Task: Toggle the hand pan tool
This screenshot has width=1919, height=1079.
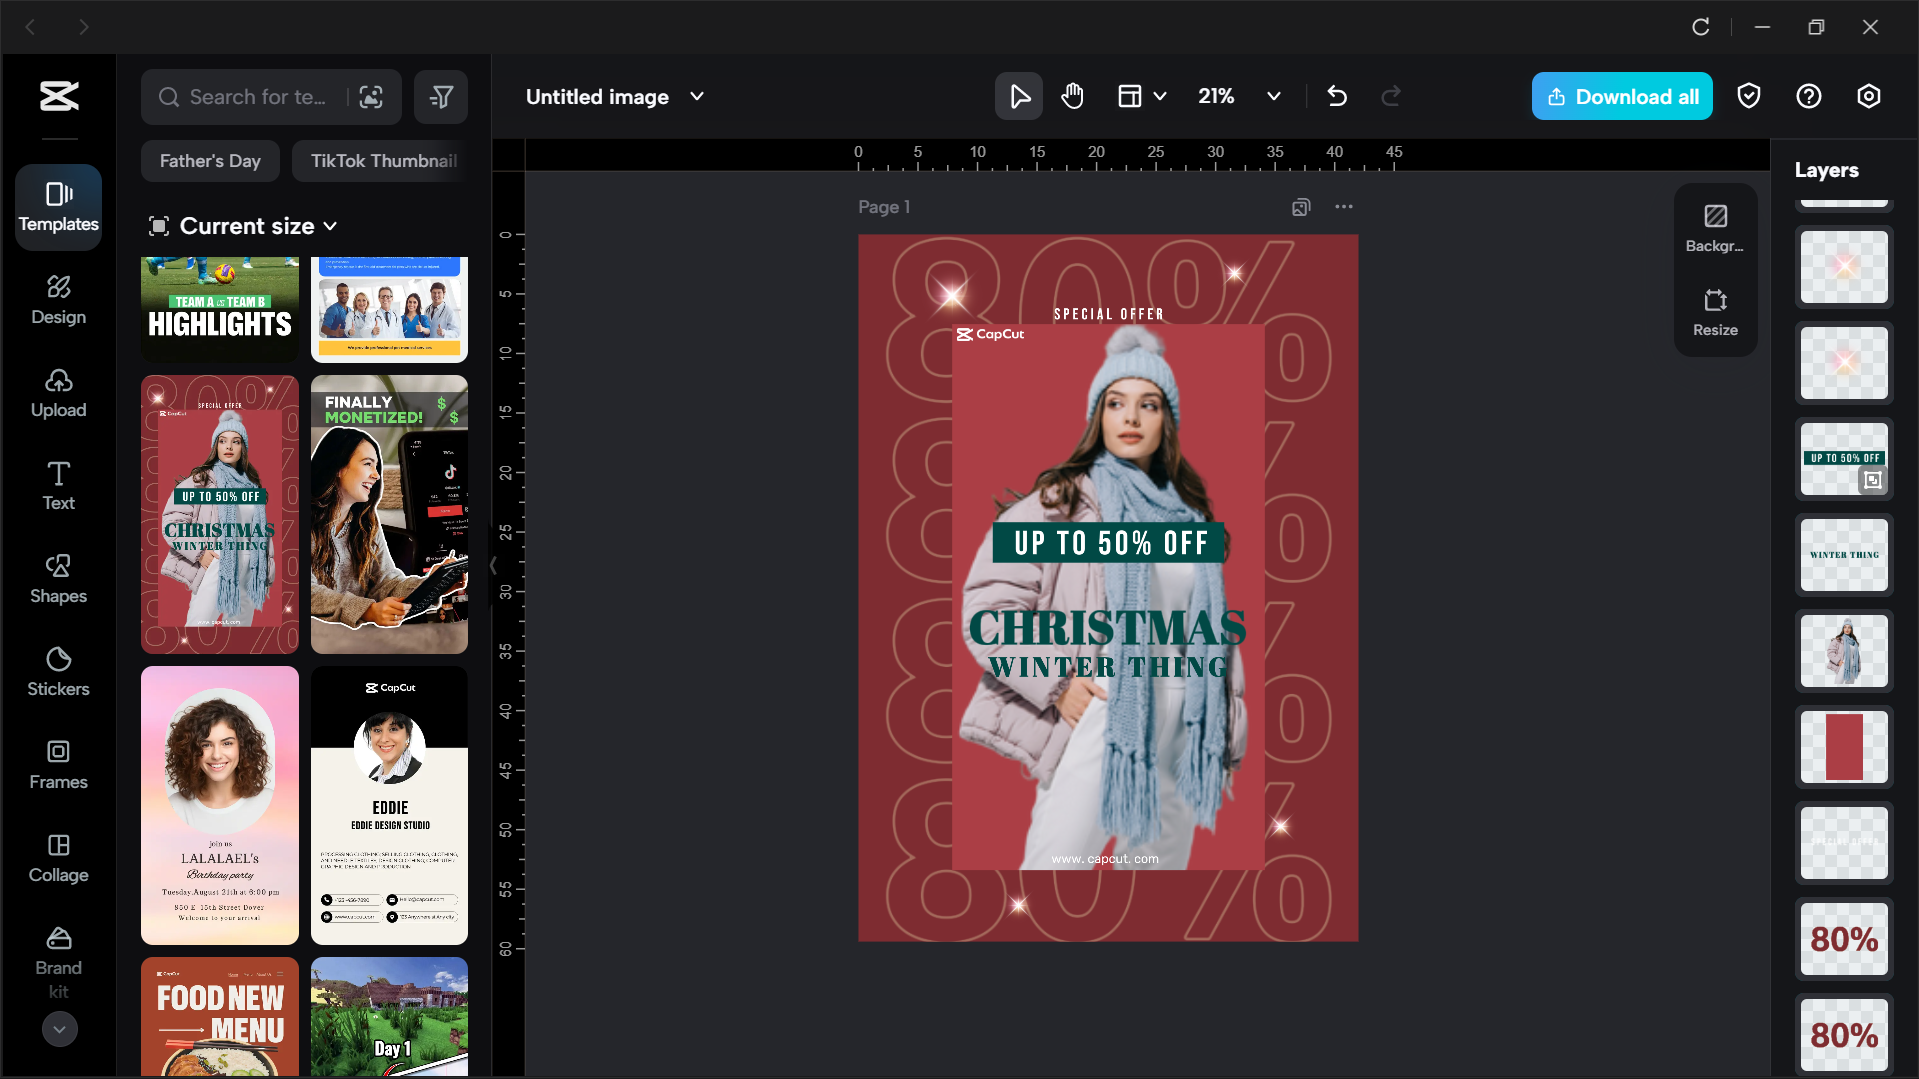Action: click(x=1072, y=96)
